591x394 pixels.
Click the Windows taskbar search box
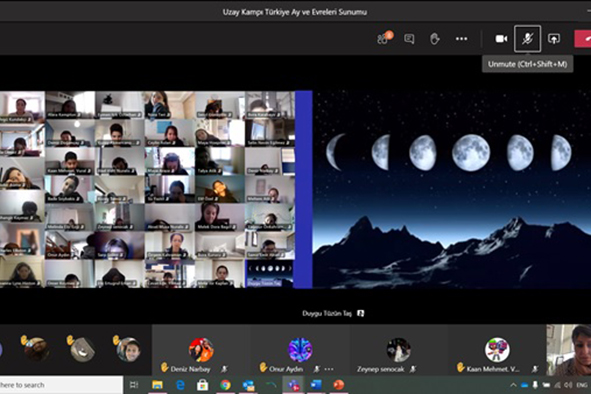tap(61, 385)
